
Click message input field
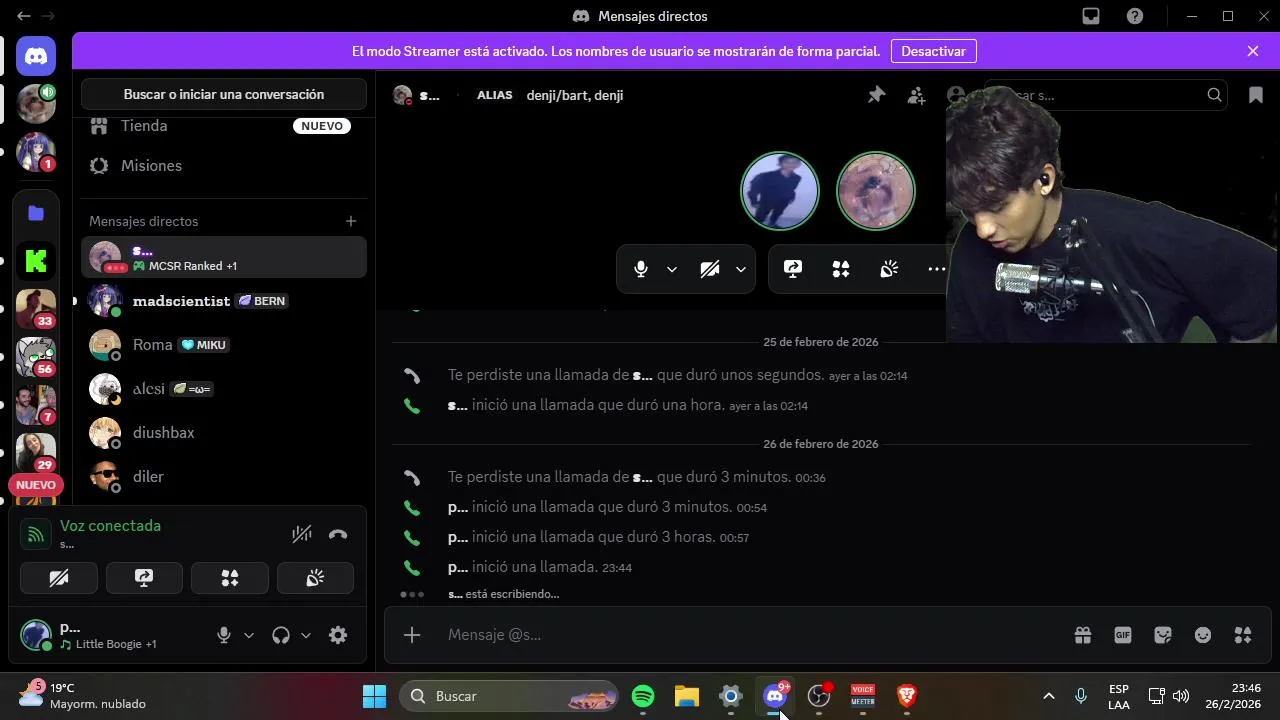pos(750,635)
